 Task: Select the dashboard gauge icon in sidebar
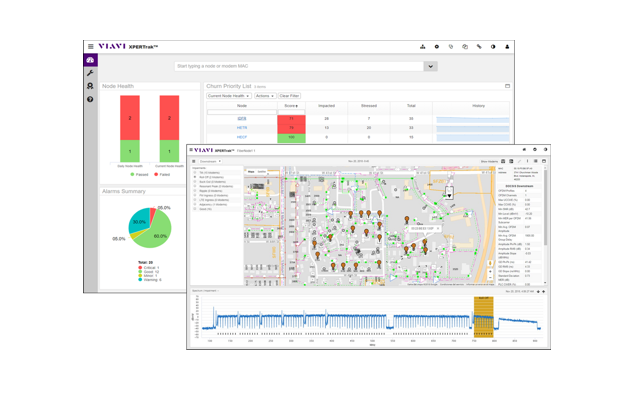coord(90,60)
